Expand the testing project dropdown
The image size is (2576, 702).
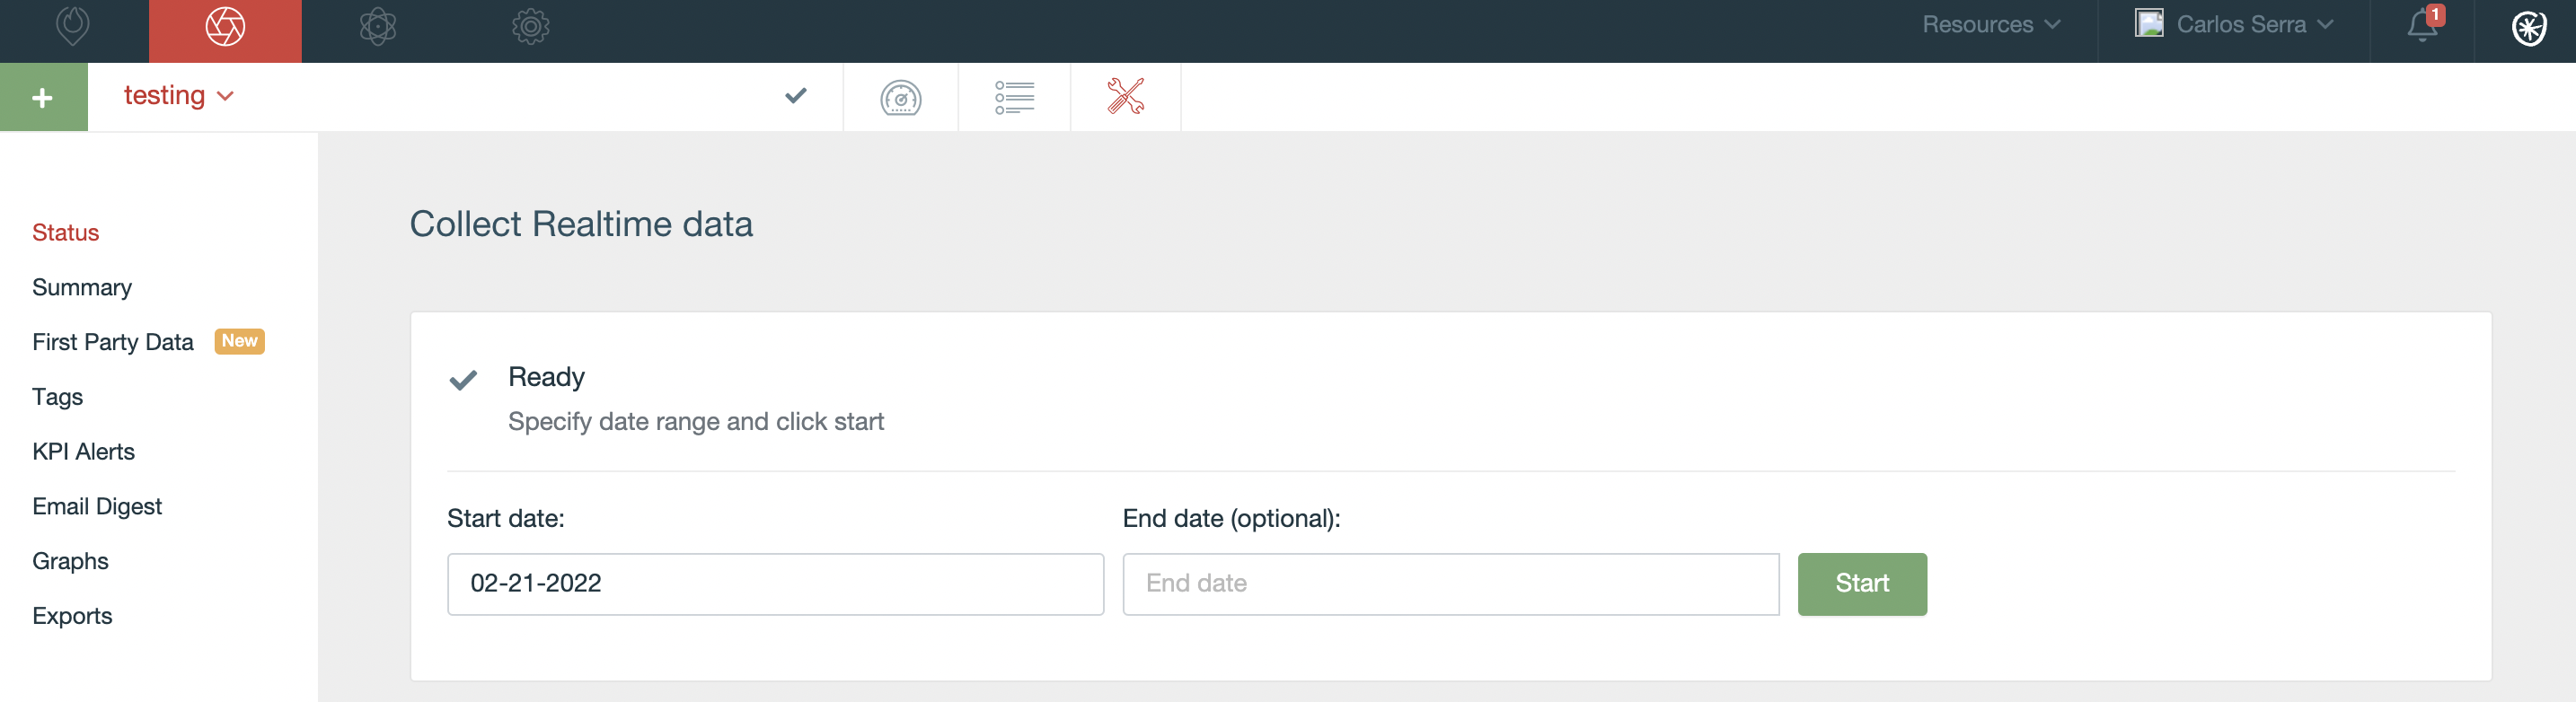[178, 95]
